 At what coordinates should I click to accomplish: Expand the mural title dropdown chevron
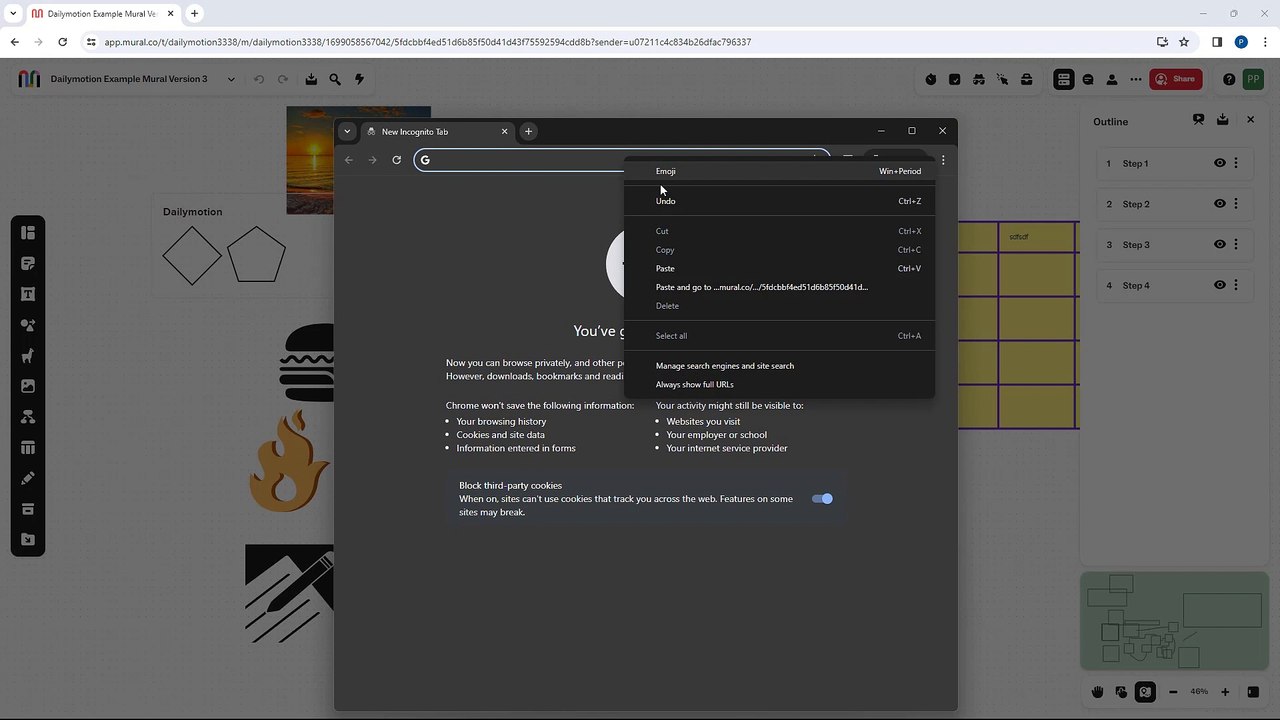click(x=231, y=79)
